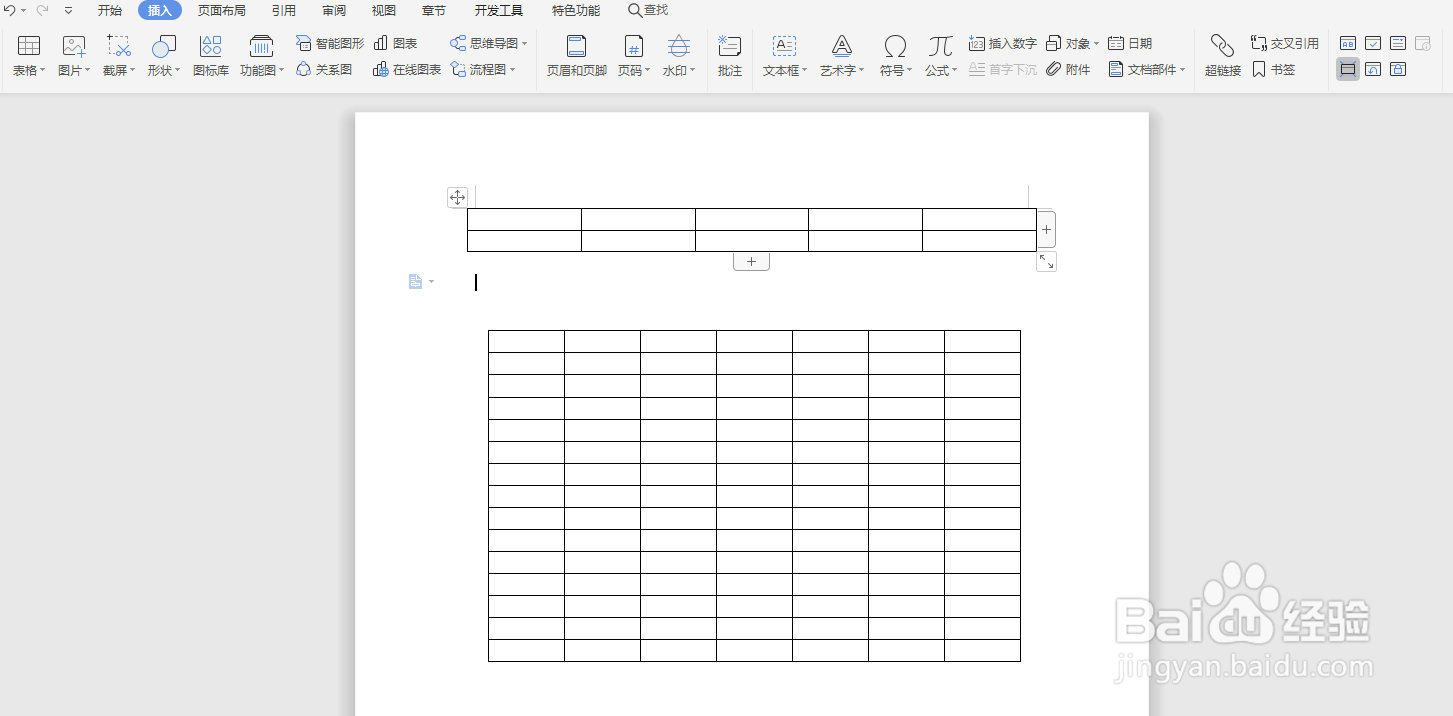Switch to the 开始 tab

pos(110,10)
